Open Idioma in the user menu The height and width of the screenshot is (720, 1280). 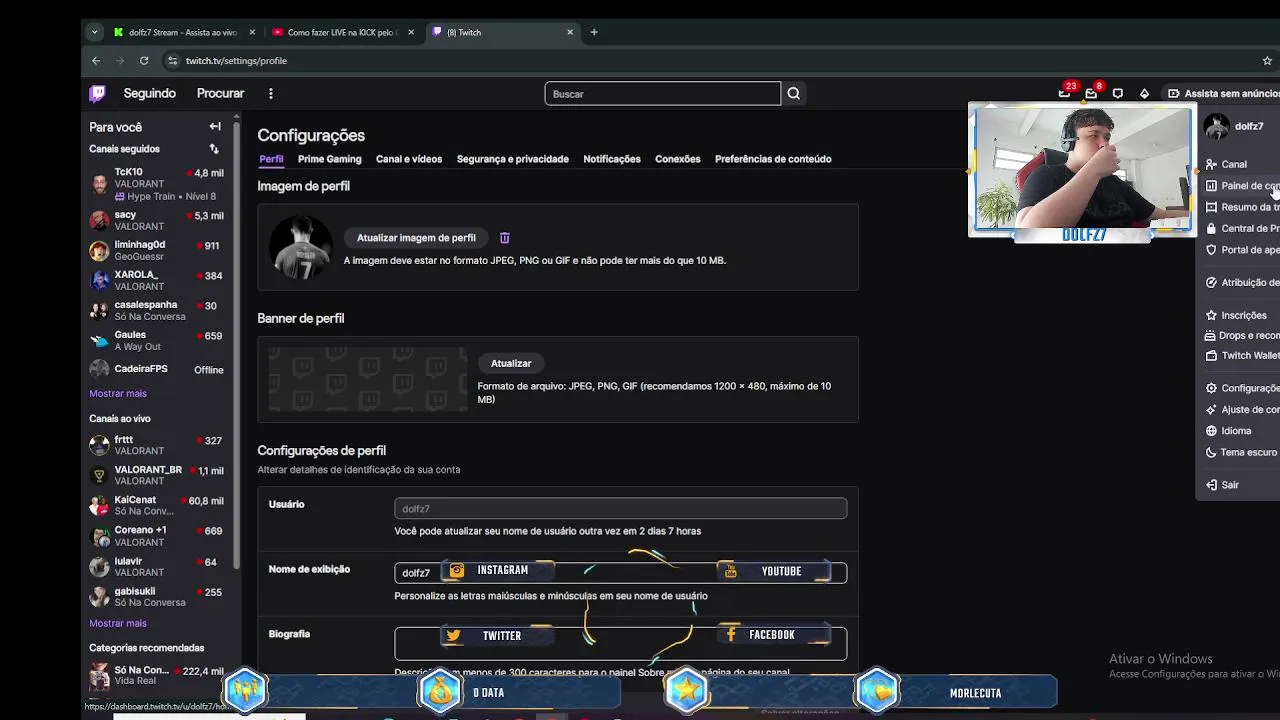(x=1240, y=431)
